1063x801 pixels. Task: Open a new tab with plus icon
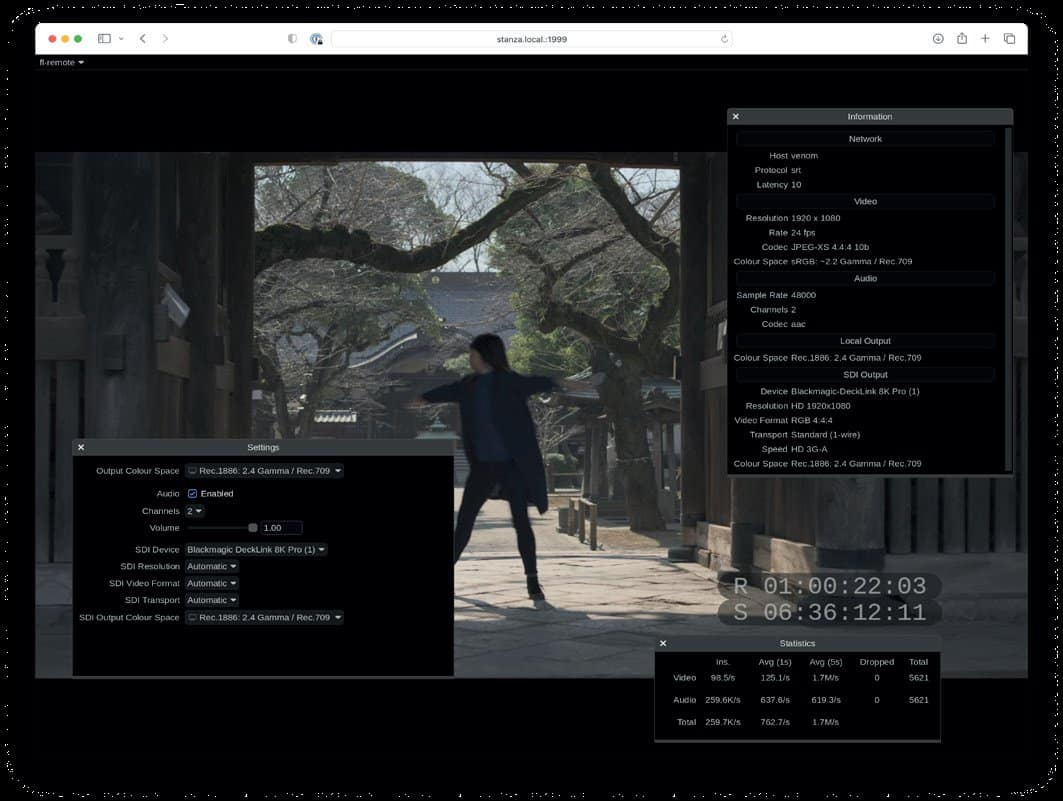[x=985, y=38]
